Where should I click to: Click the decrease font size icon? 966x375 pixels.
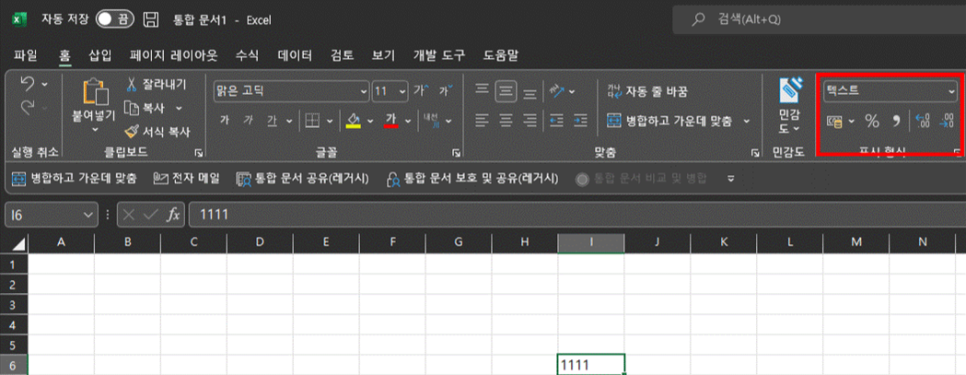point(445,91)
